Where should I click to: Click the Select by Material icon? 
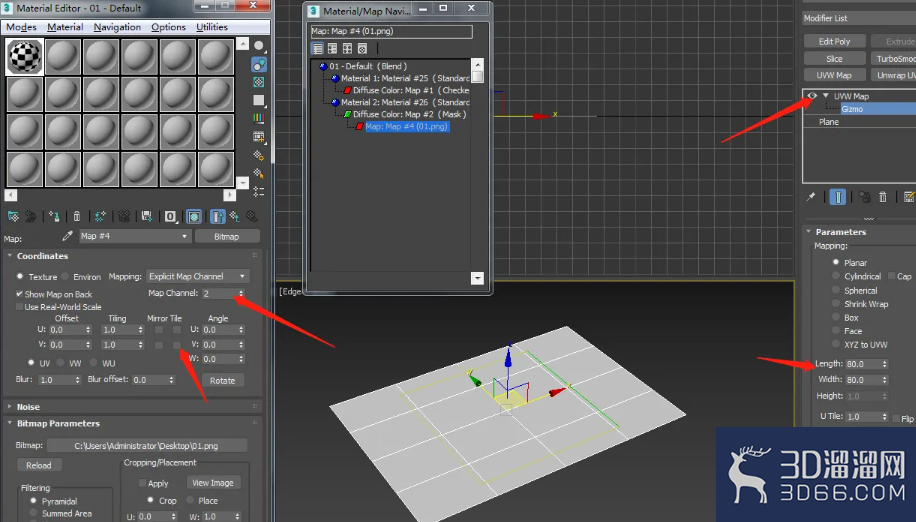(259, 173)
